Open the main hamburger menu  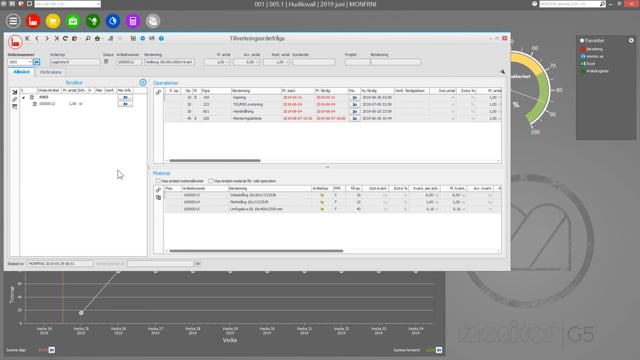click(13, 21)
